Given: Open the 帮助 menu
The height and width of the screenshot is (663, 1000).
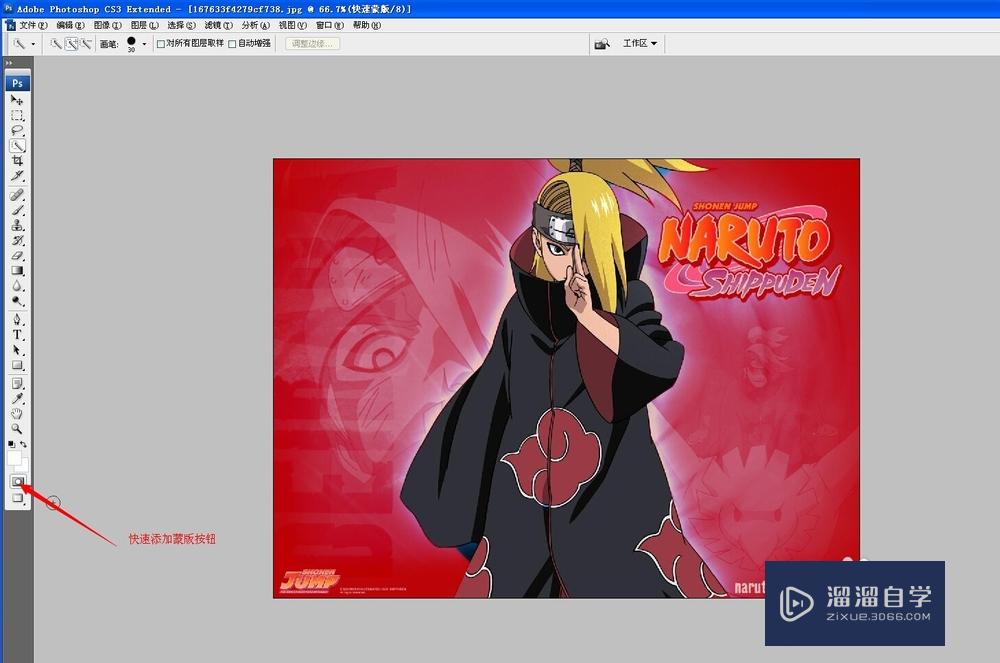Looking at the screenshot, I should [366, 26].
